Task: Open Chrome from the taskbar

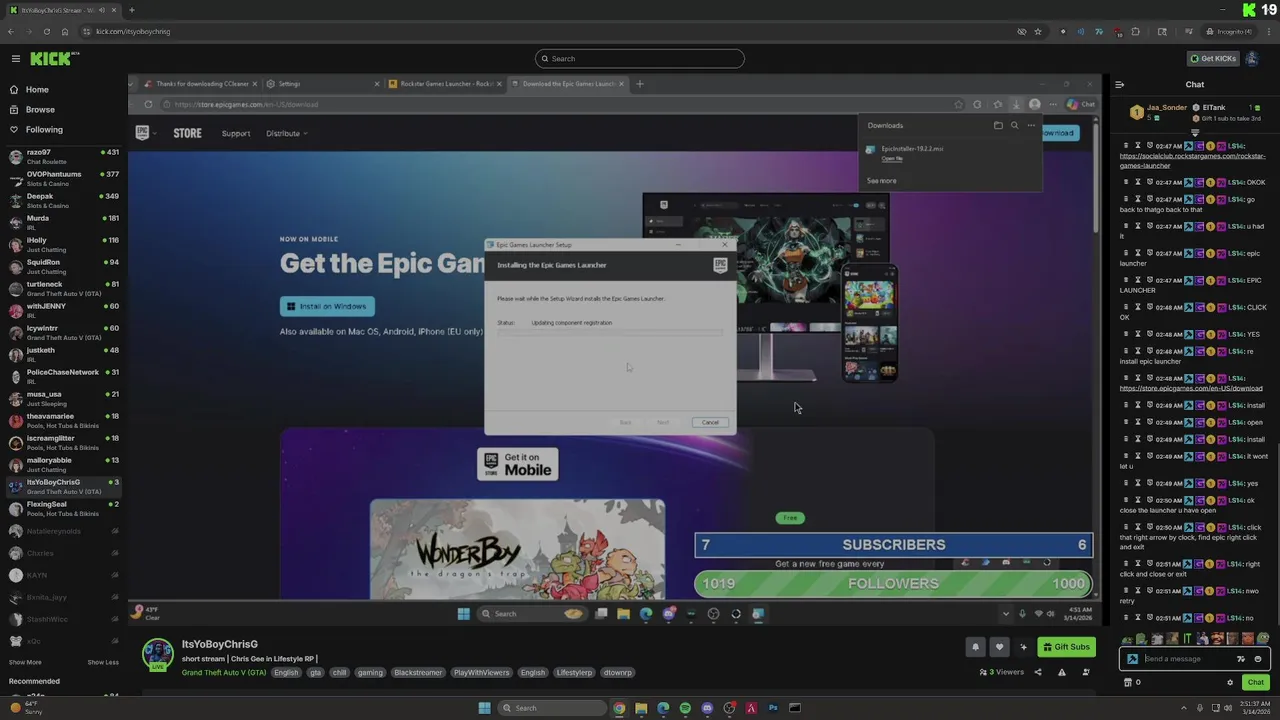Action: 619,708
